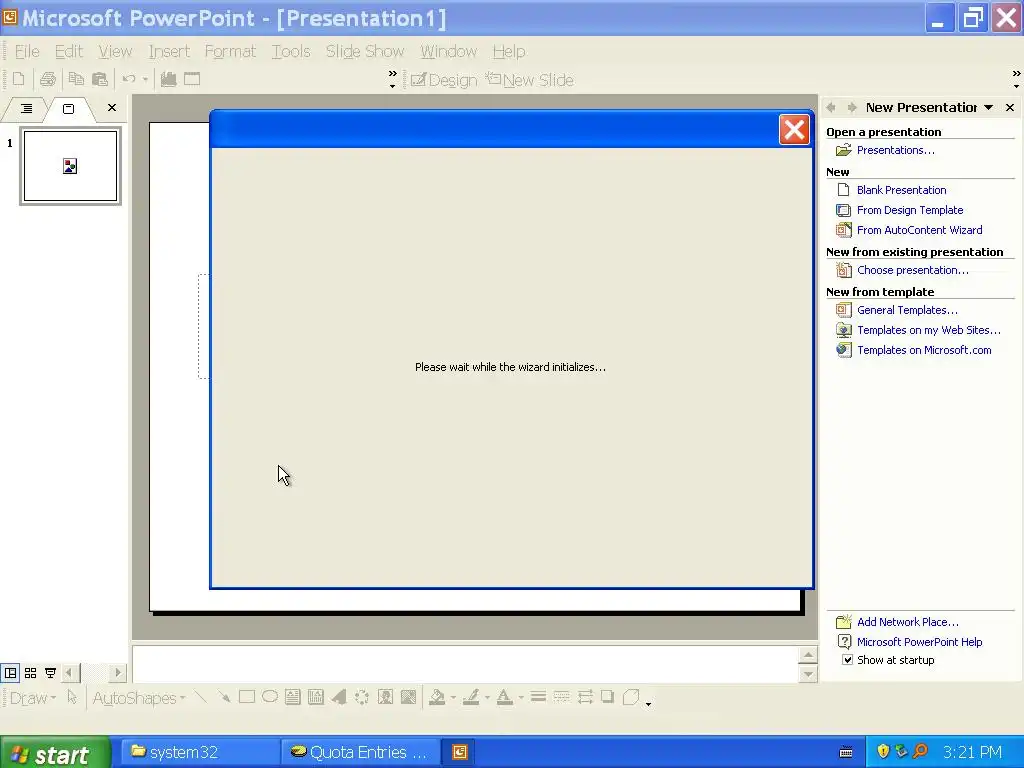This screenshot has height=768, width=1024.
Task: Select the Line drawing tool
Action: 200,697
